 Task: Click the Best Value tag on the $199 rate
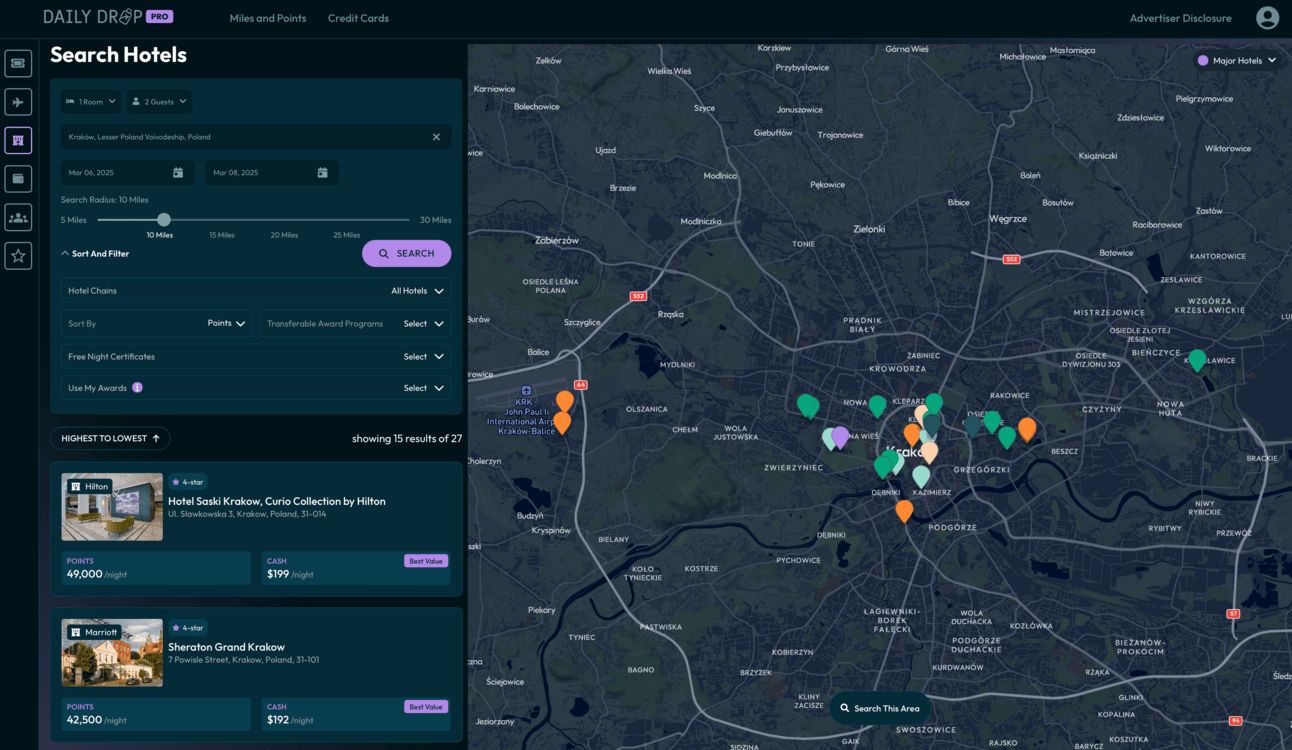click(x=426, y=561)
